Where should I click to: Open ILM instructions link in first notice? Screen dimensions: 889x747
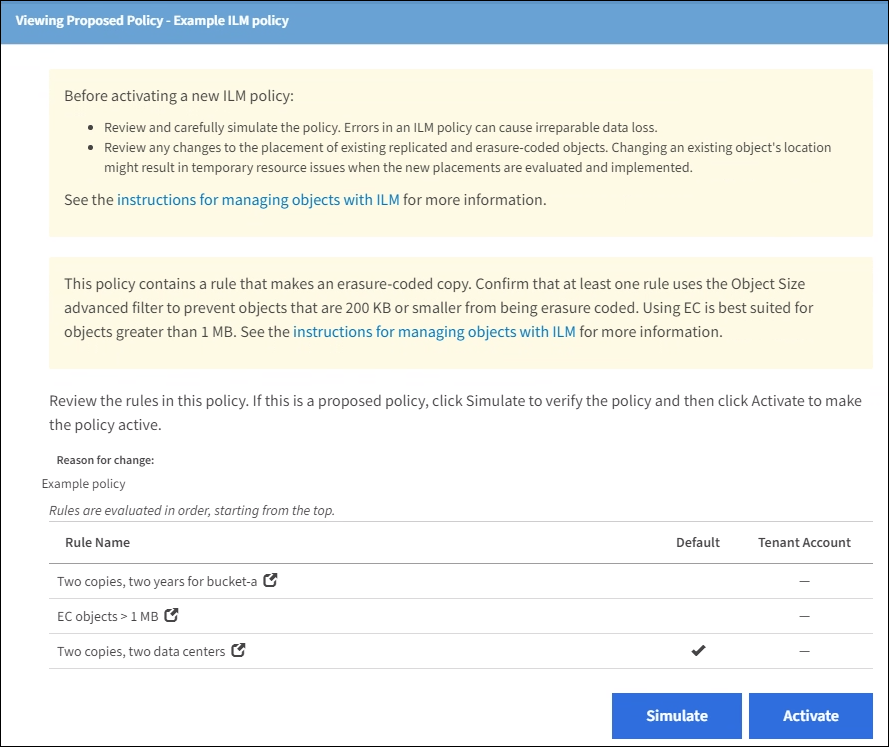tap(258, 200)
